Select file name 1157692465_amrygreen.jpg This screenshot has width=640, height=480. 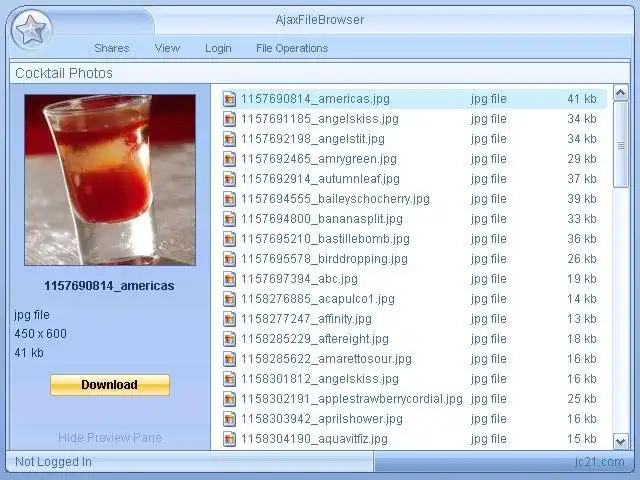tap(319, 159)
